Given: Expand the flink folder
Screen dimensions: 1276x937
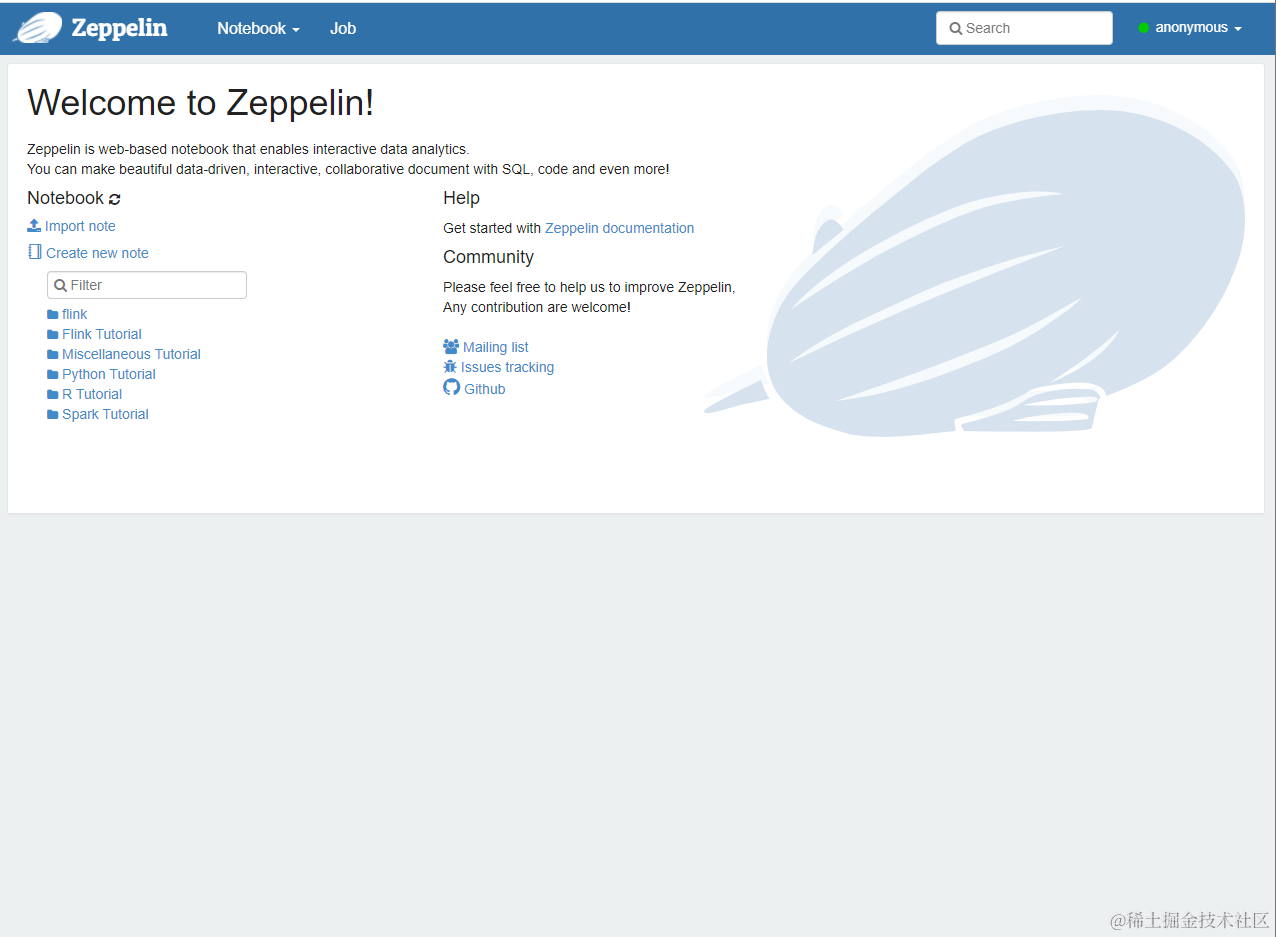Looking at the screenshot, I should tap(75, 314).
